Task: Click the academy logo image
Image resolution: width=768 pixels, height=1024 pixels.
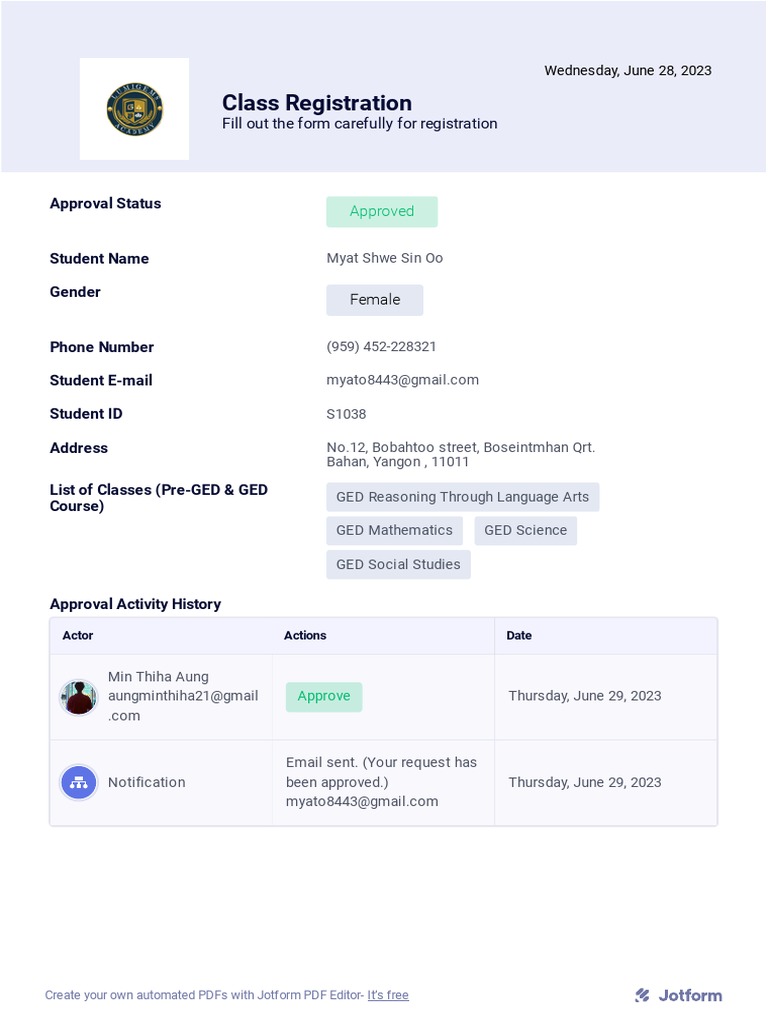Action: click(134, 109)
